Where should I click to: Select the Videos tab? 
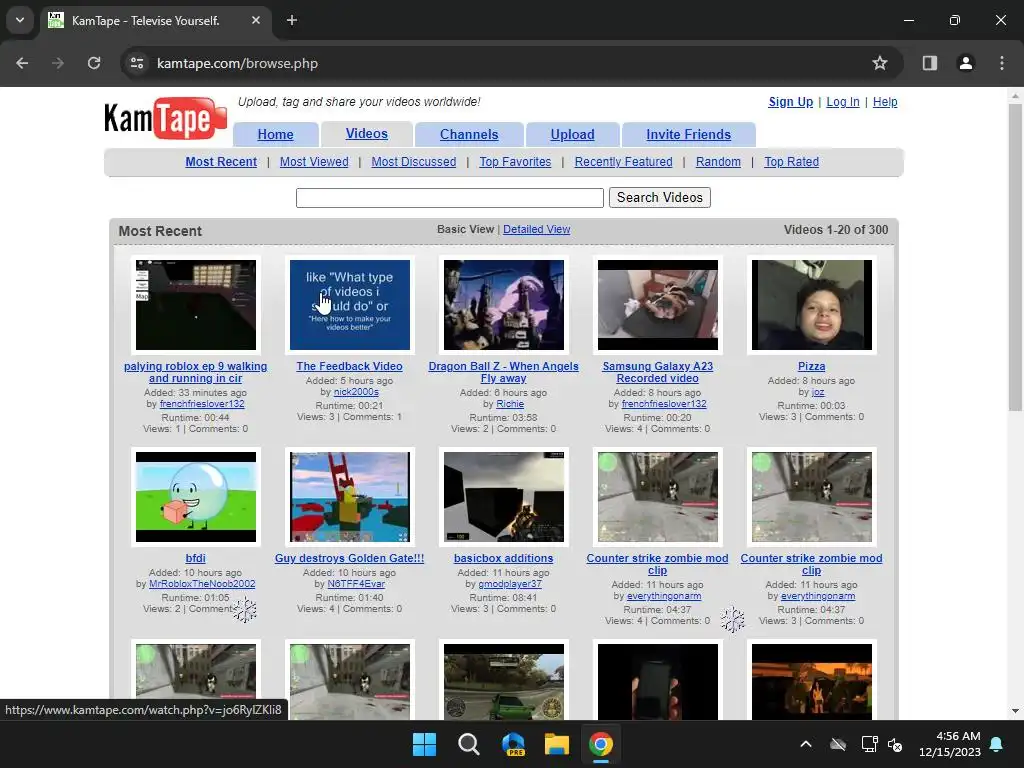[366, 134]
